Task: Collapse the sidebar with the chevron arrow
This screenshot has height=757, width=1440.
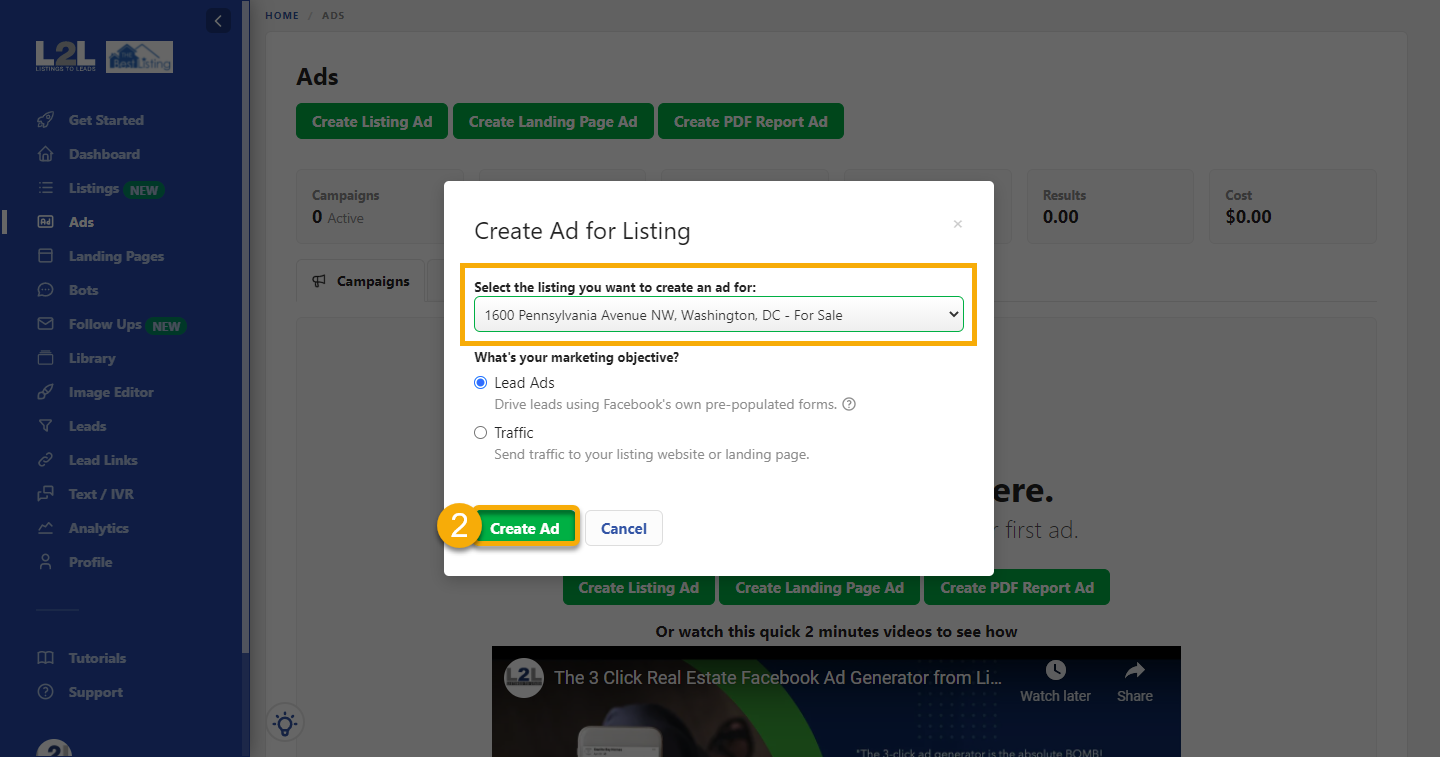Action: pos(218,20)
